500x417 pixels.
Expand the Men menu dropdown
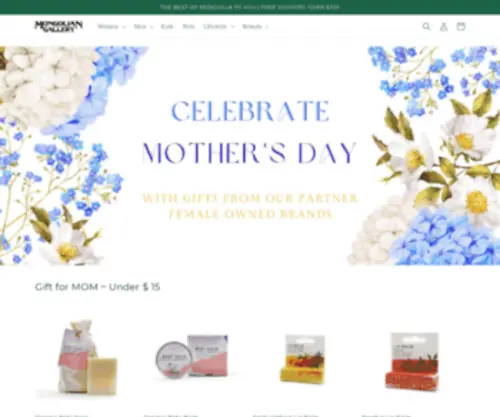pyautogui.click(x=143, y=27)
